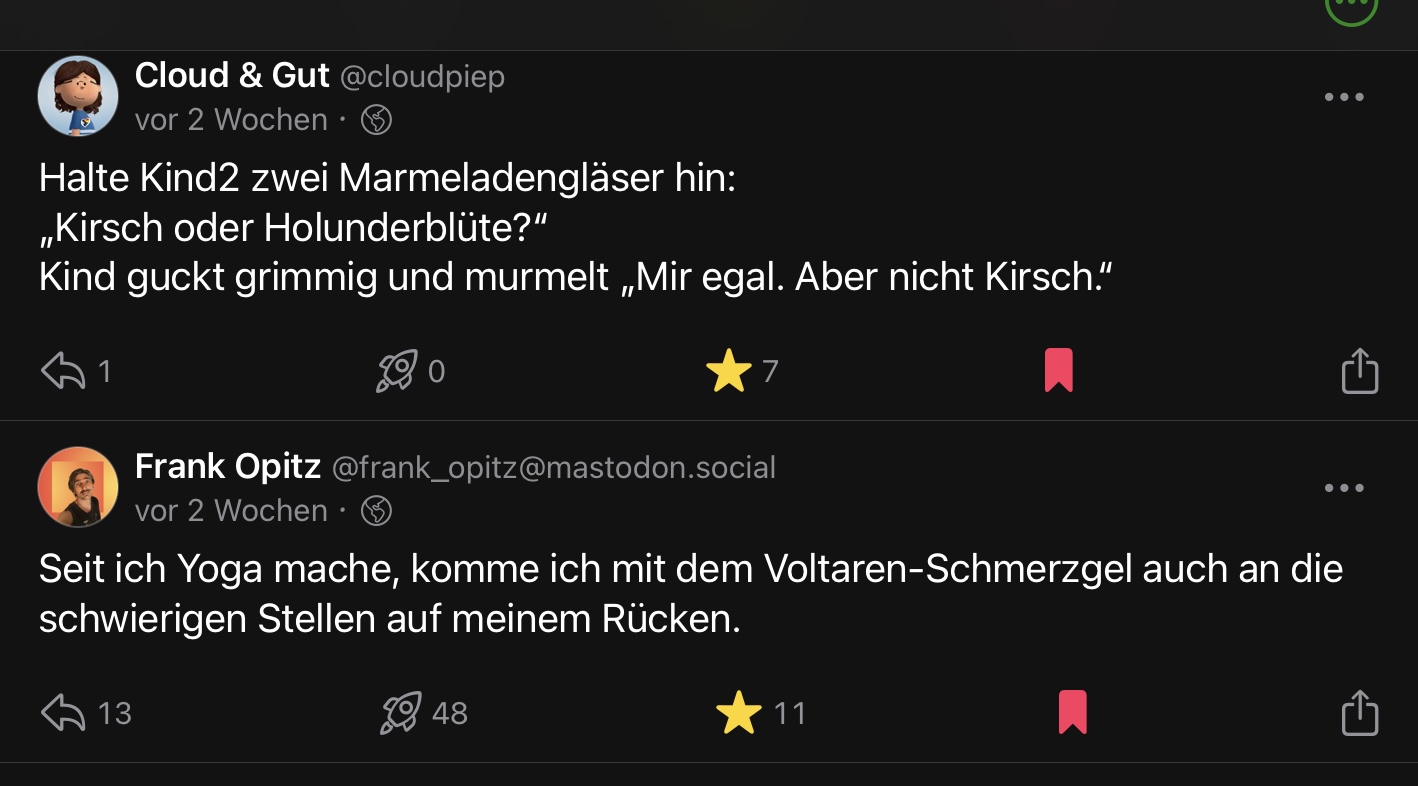Reply to Frank Opitz's yoga post

point(63,713)
